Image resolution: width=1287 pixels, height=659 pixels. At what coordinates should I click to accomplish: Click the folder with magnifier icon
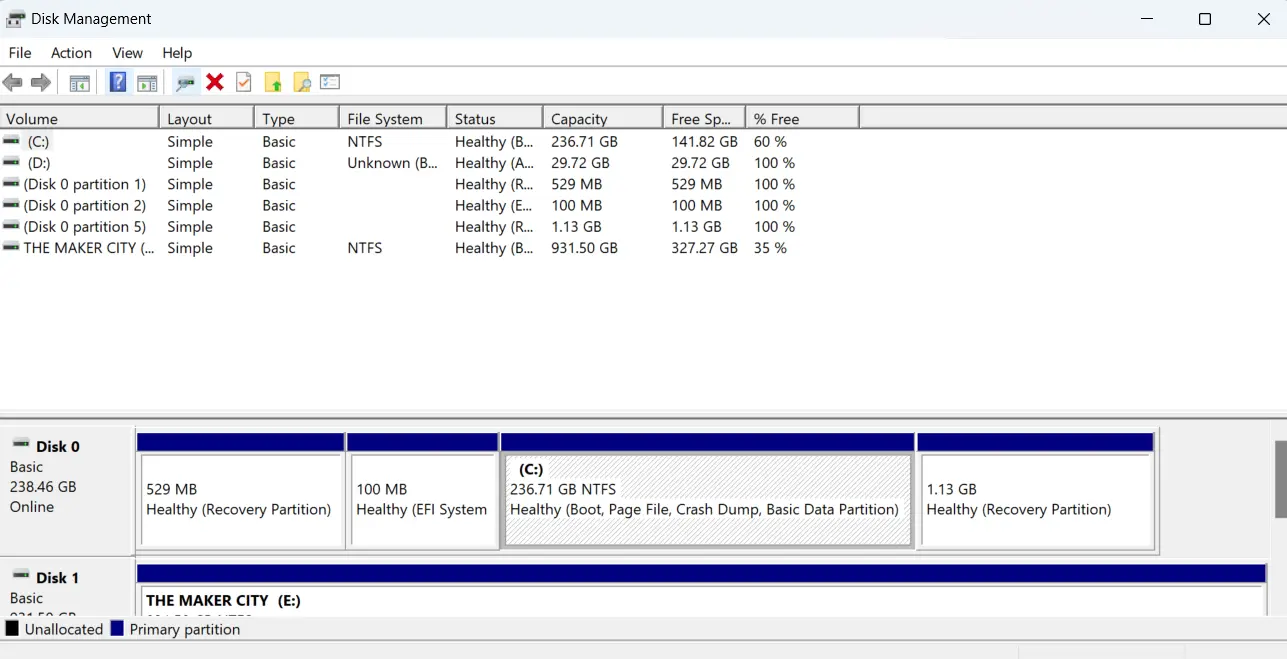point(302,83)
